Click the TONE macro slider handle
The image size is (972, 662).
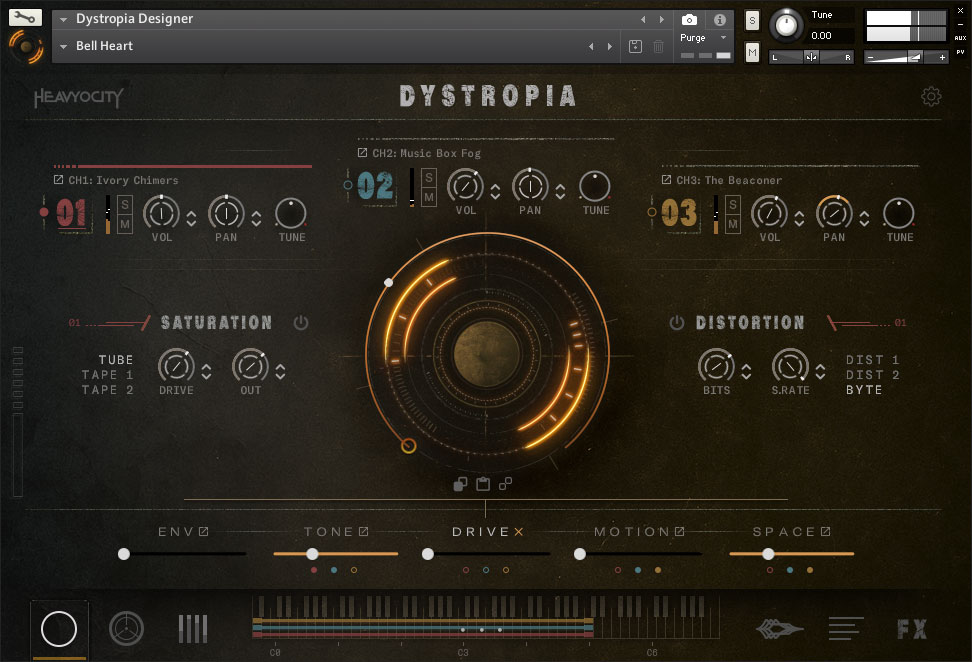click(x=312, y=553)
